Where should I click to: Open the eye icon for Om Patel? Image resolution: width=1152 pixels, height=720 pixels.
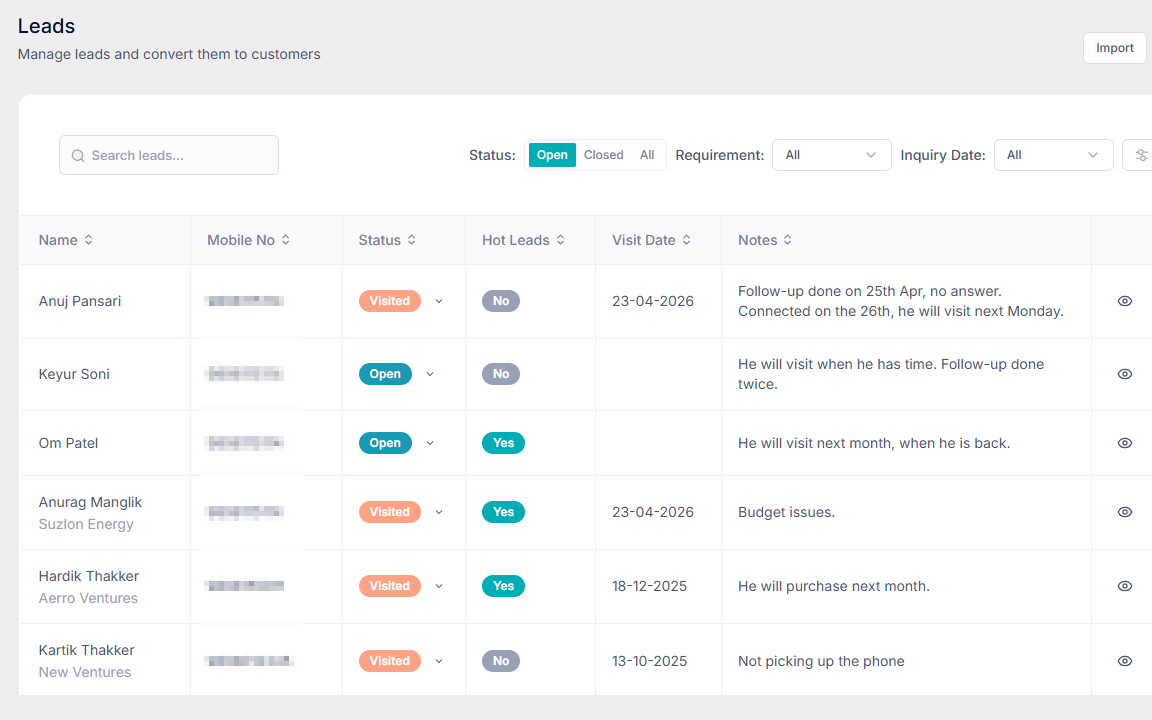point(1124,443)
